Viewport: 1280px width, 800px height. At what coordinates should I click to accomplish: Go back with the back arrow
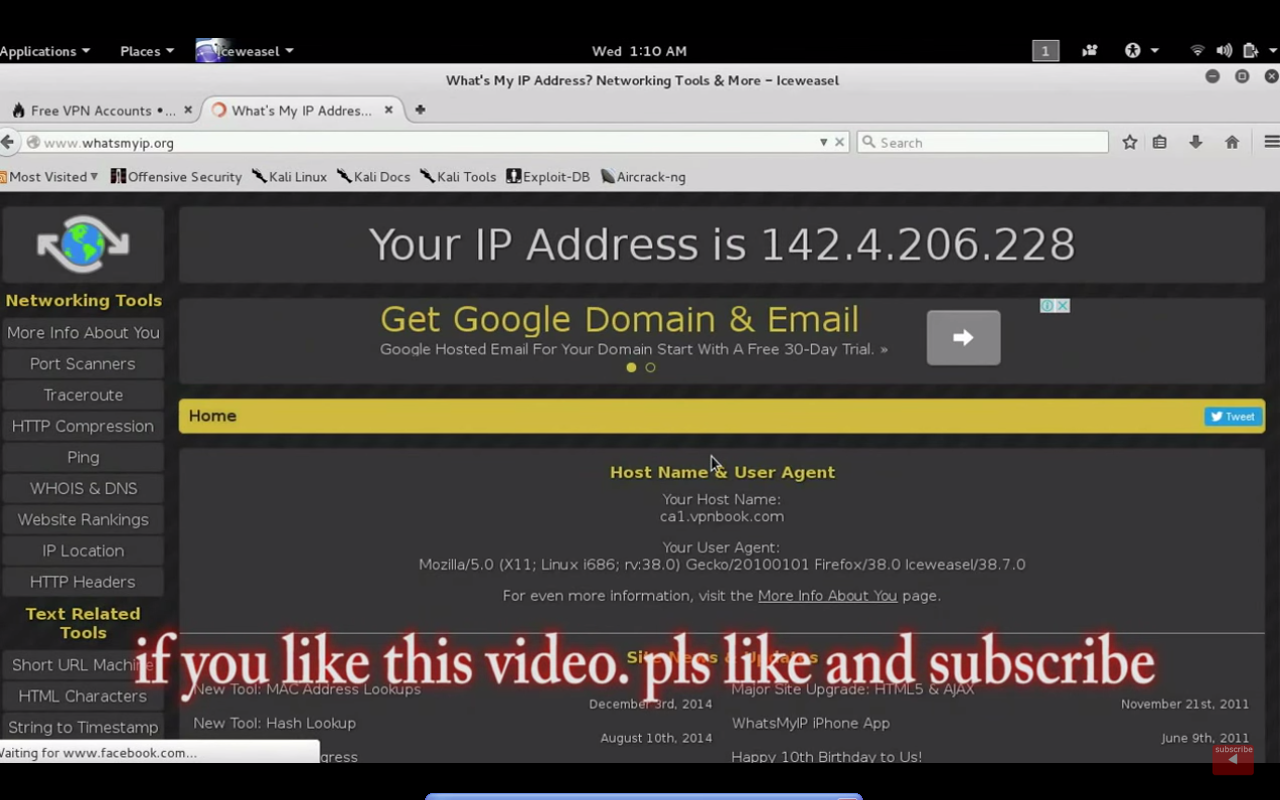point(8,142)
